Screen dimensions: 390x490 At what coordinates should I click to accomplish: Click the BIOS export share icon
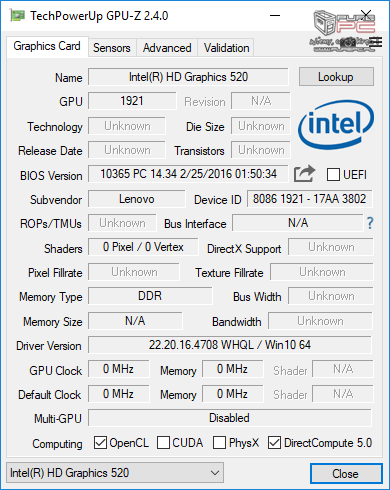click(x=304, y=174)
